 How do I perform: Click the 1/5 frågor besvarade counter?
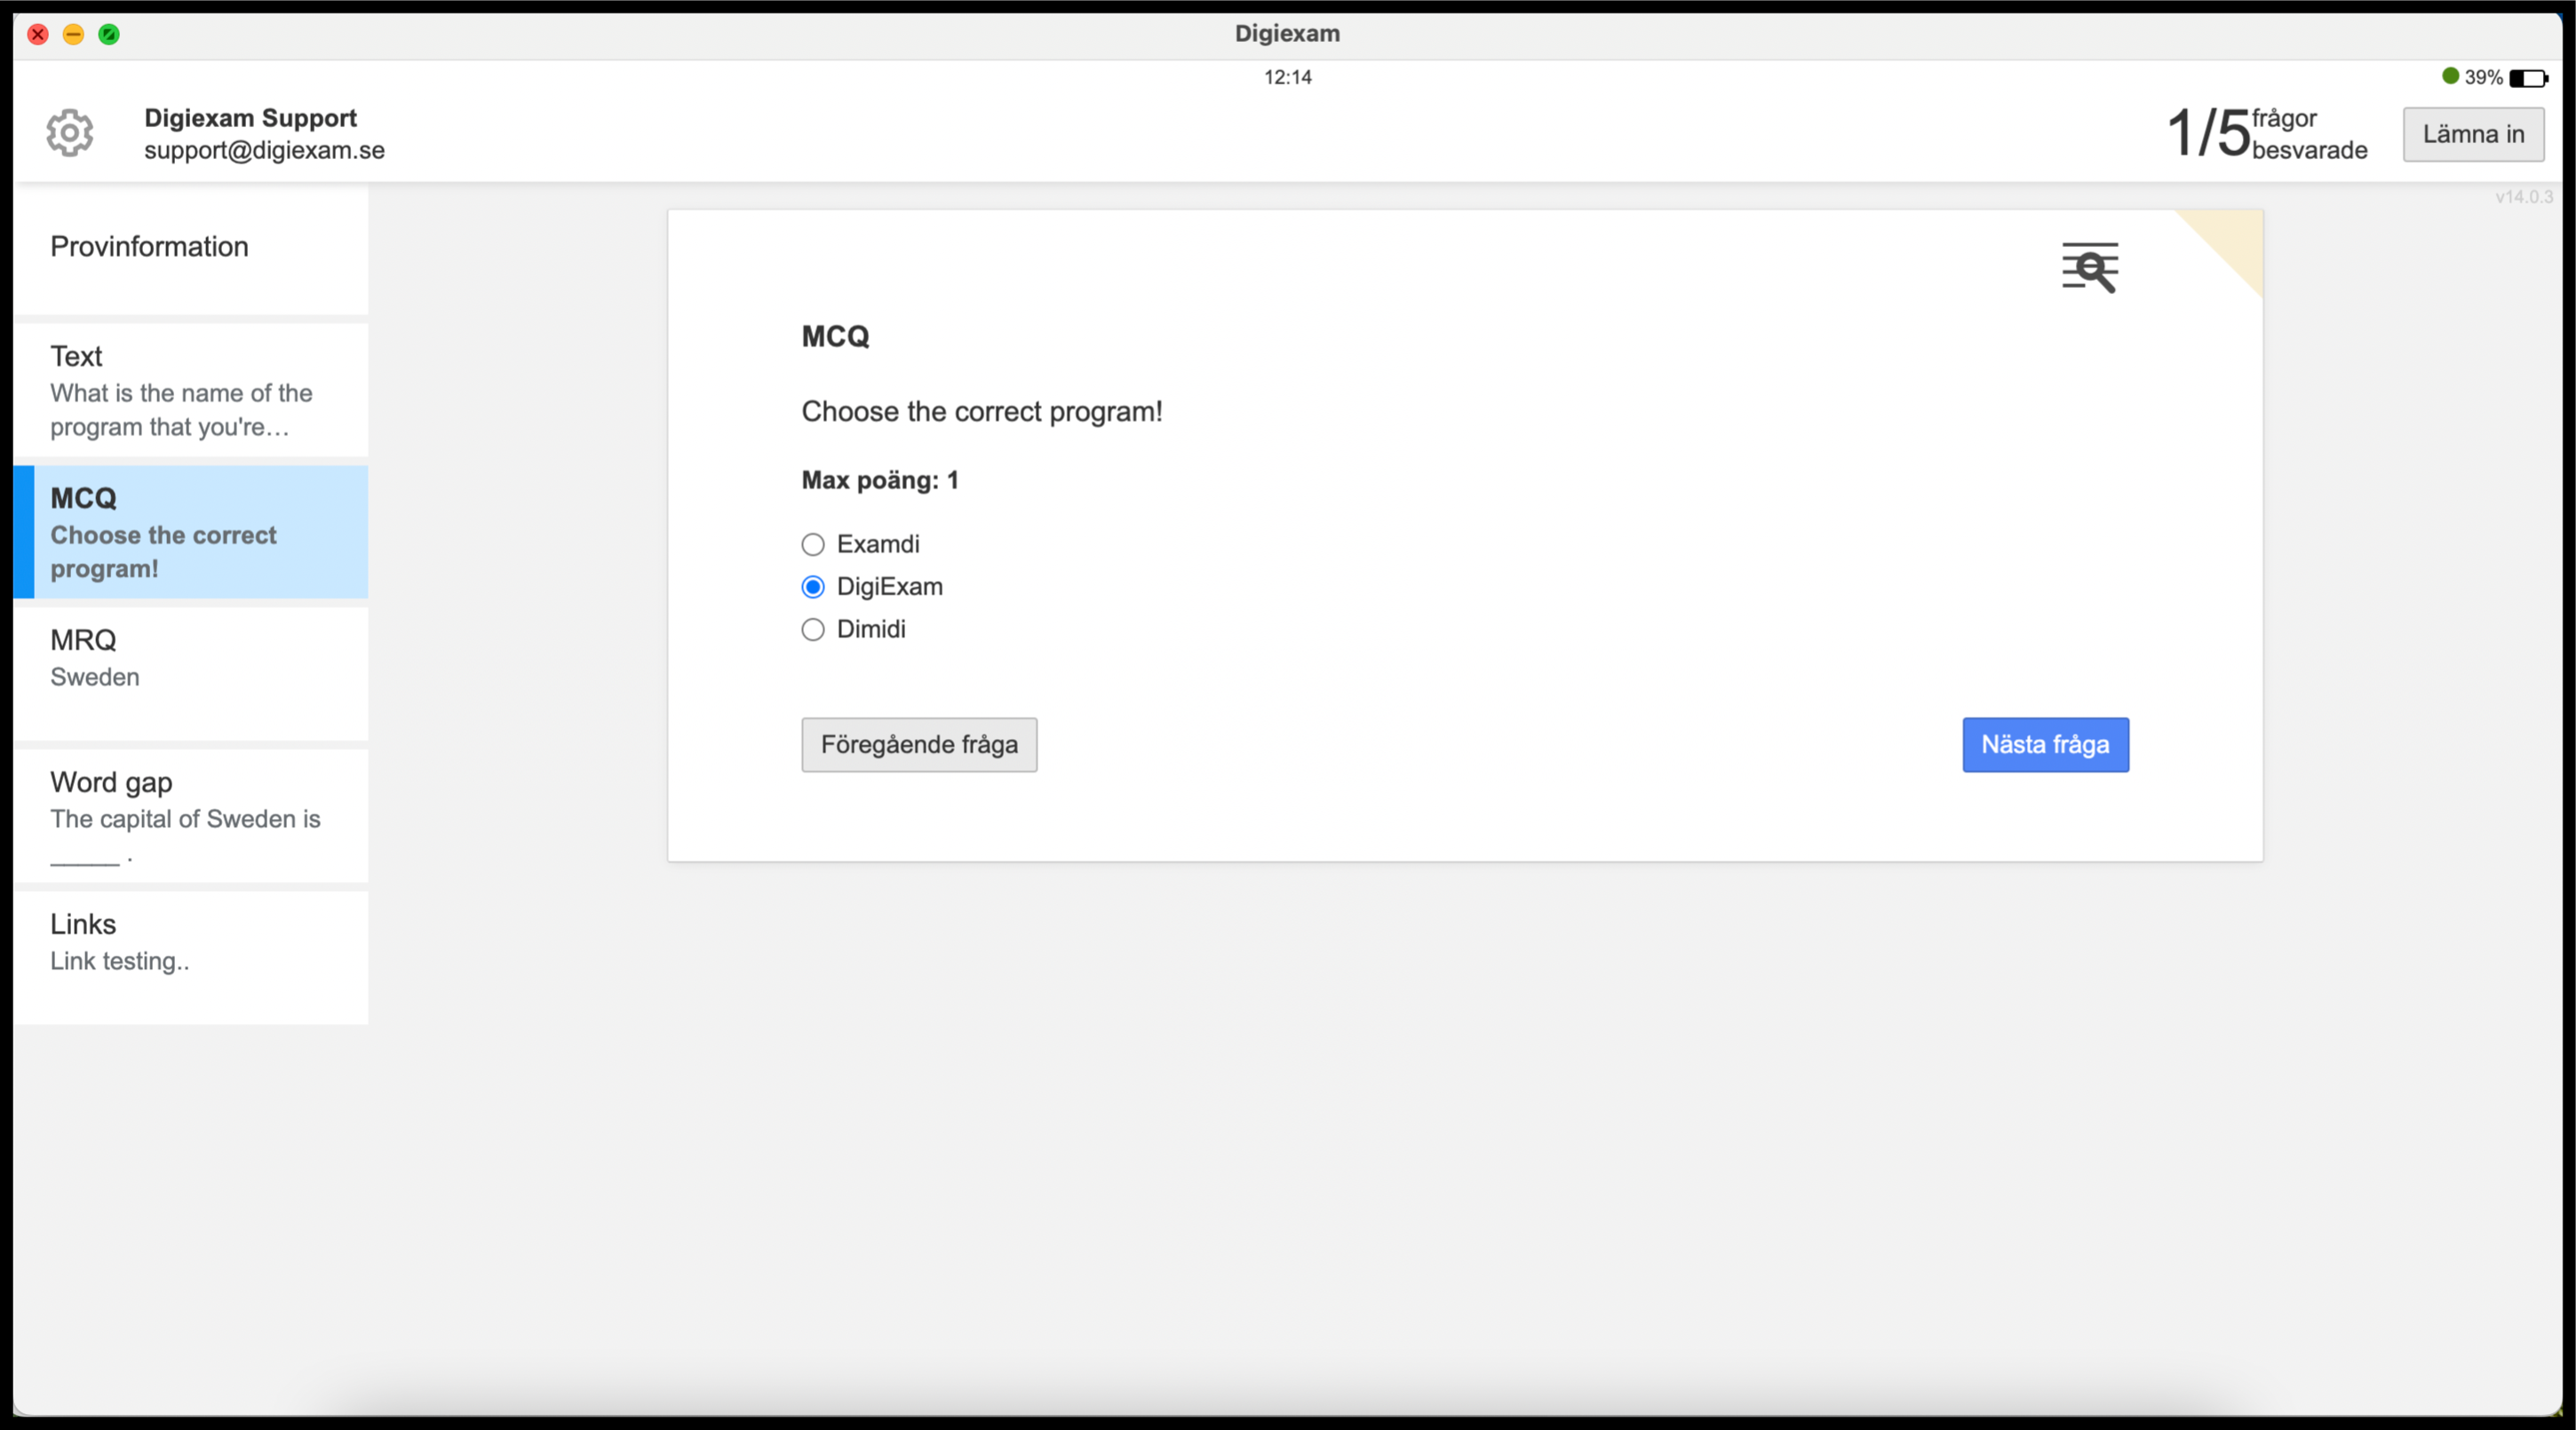pyautogui.click(x=2266, y=133)
